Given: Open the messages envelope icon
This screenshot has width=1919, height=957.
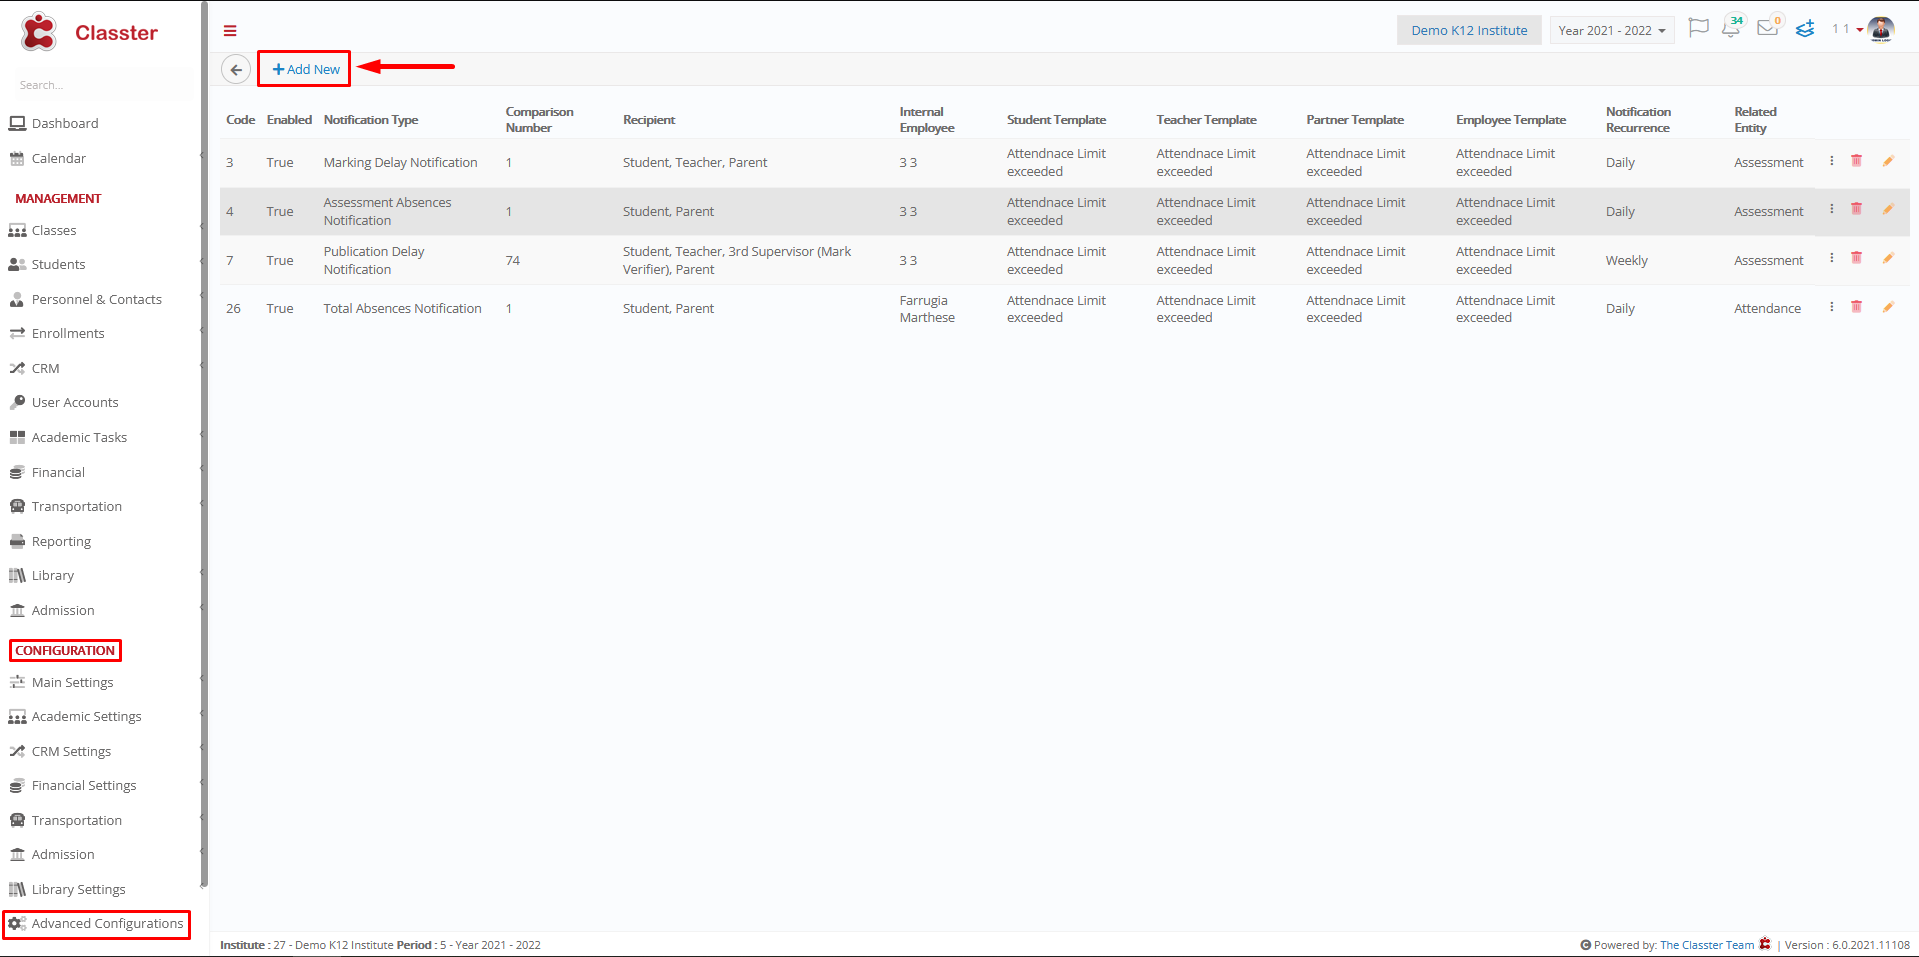Looking at the screenshot, I should pyautogui.click(x=1768, y=28).
